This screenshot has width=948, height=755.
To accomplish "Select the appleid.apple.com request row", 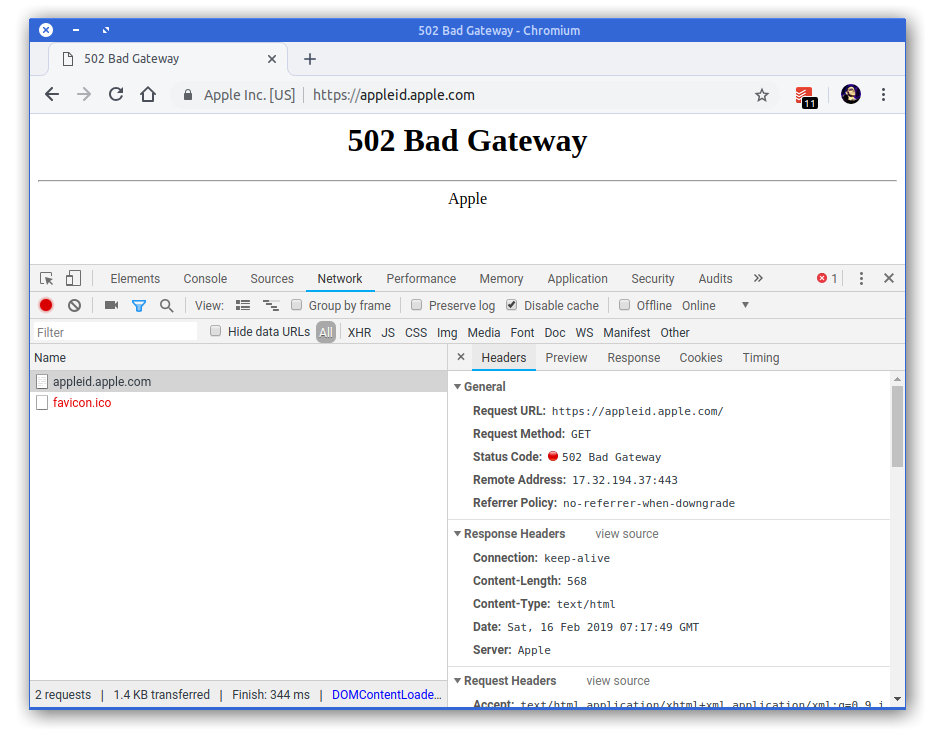I will (239, 381).
